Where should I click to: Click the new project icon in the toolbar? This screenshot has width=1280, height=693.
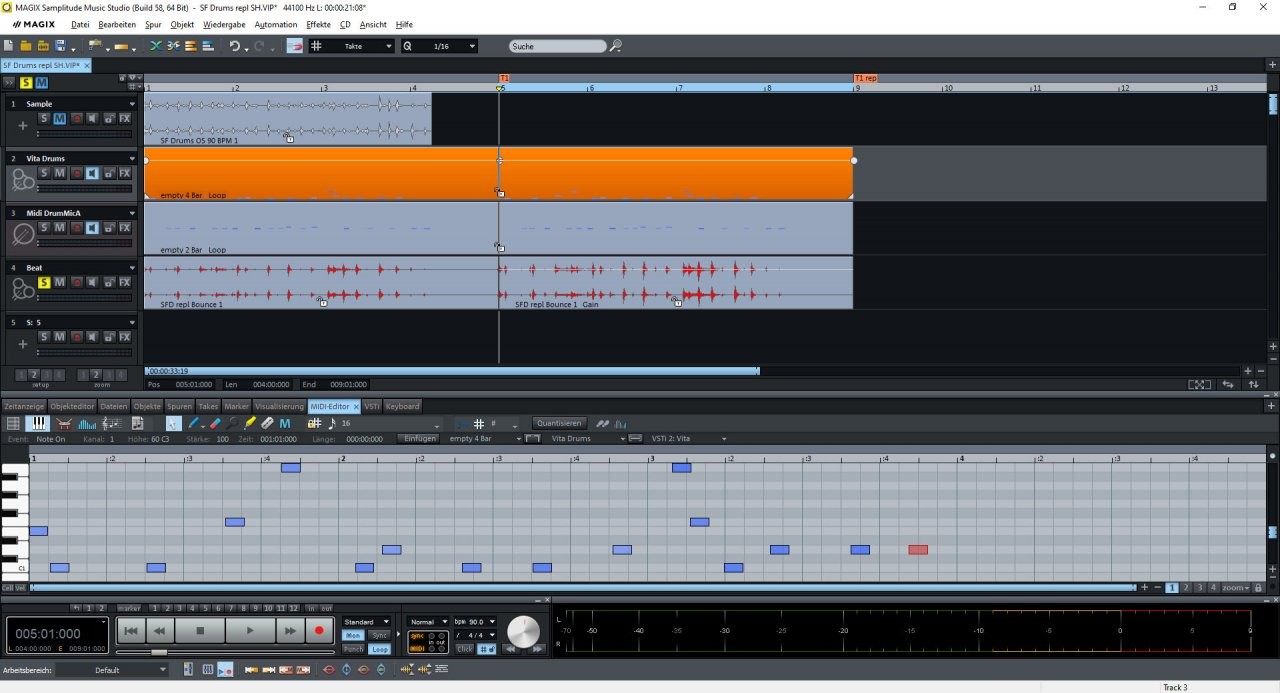point(8,46)
